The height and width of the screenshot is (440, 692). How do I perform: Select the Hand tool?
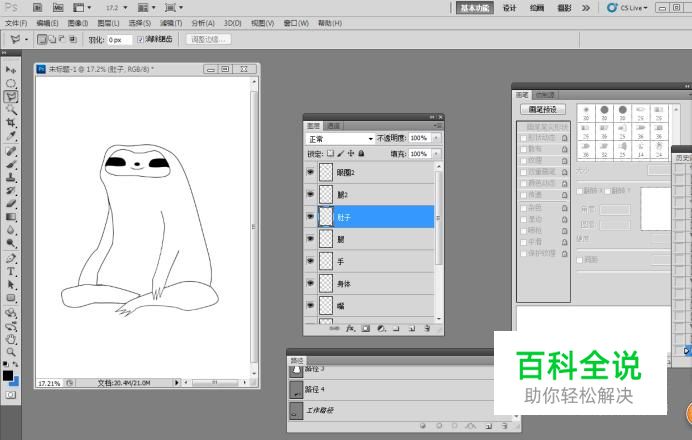pos(11,339)
